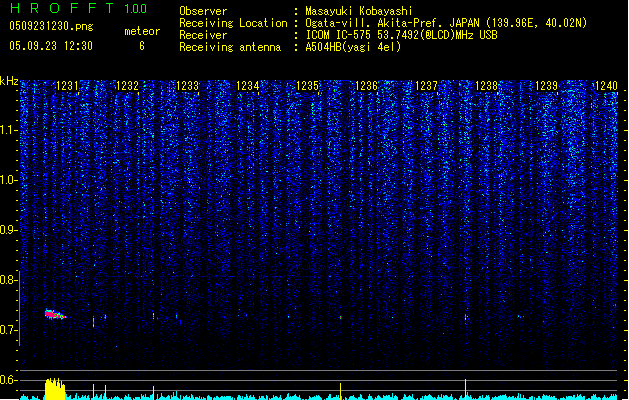Click the 1236 time marker
Viewport: 629px width, 400px height.
(x=367, y=86)
